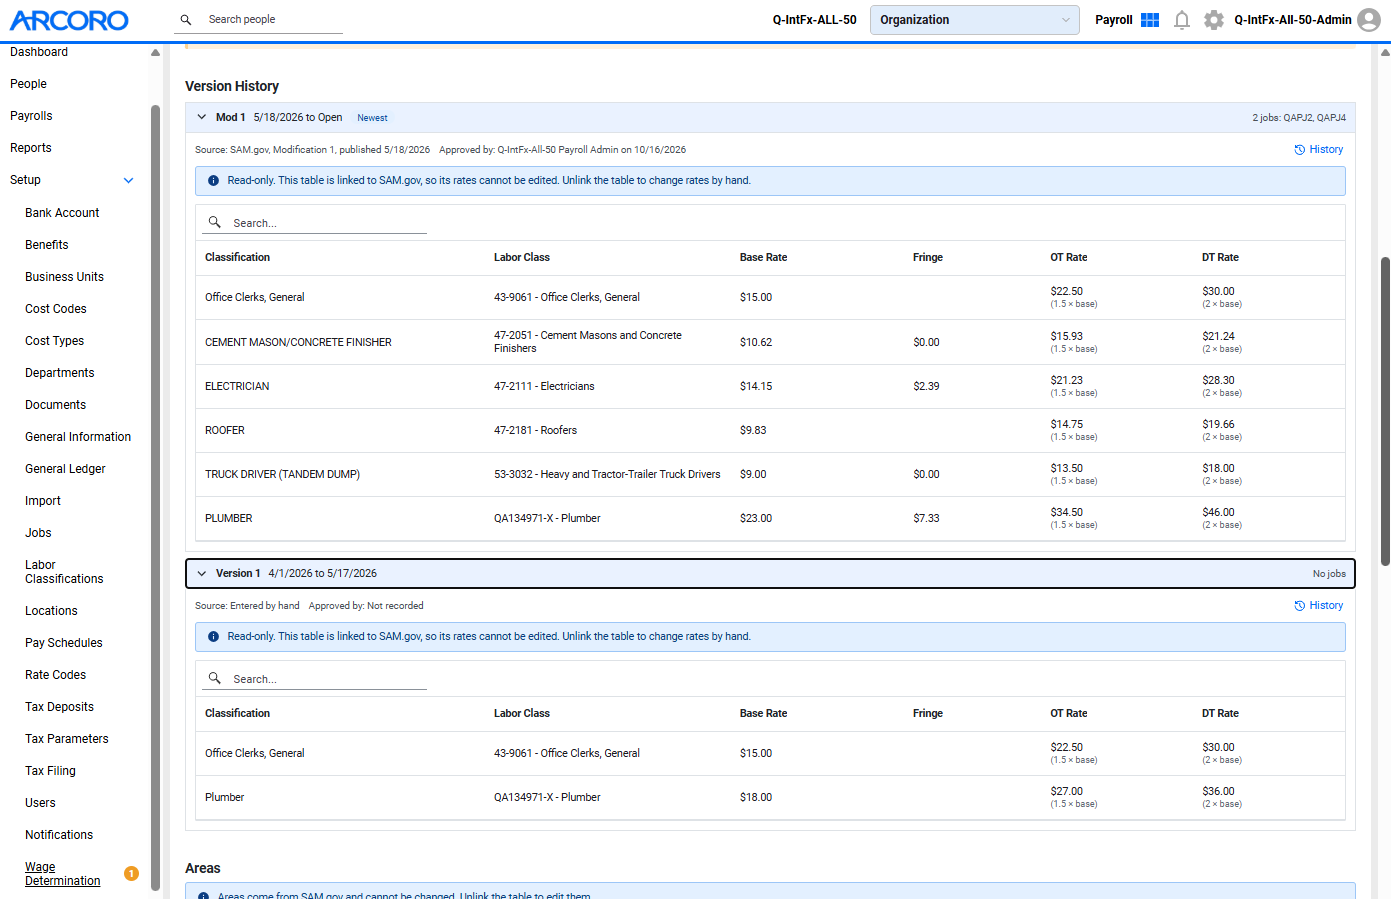Collapse the Version 1 section

coord(202,573)
